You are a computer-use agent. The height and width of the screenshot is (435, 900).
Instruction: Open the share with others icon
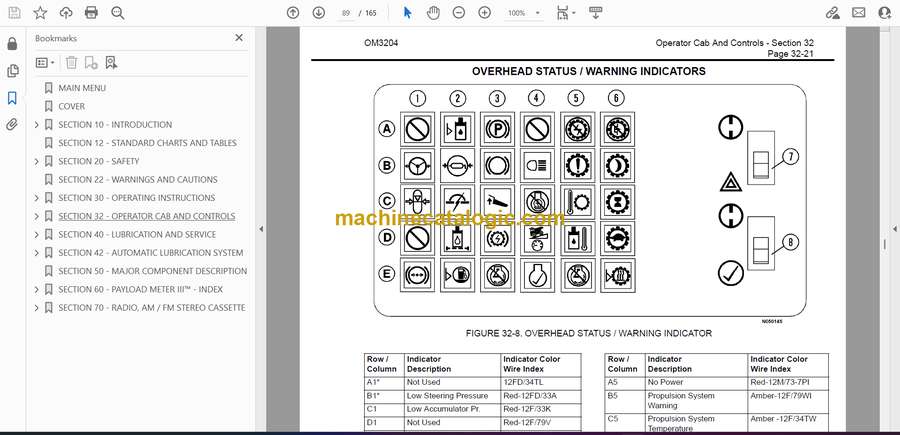pos(885,13)
